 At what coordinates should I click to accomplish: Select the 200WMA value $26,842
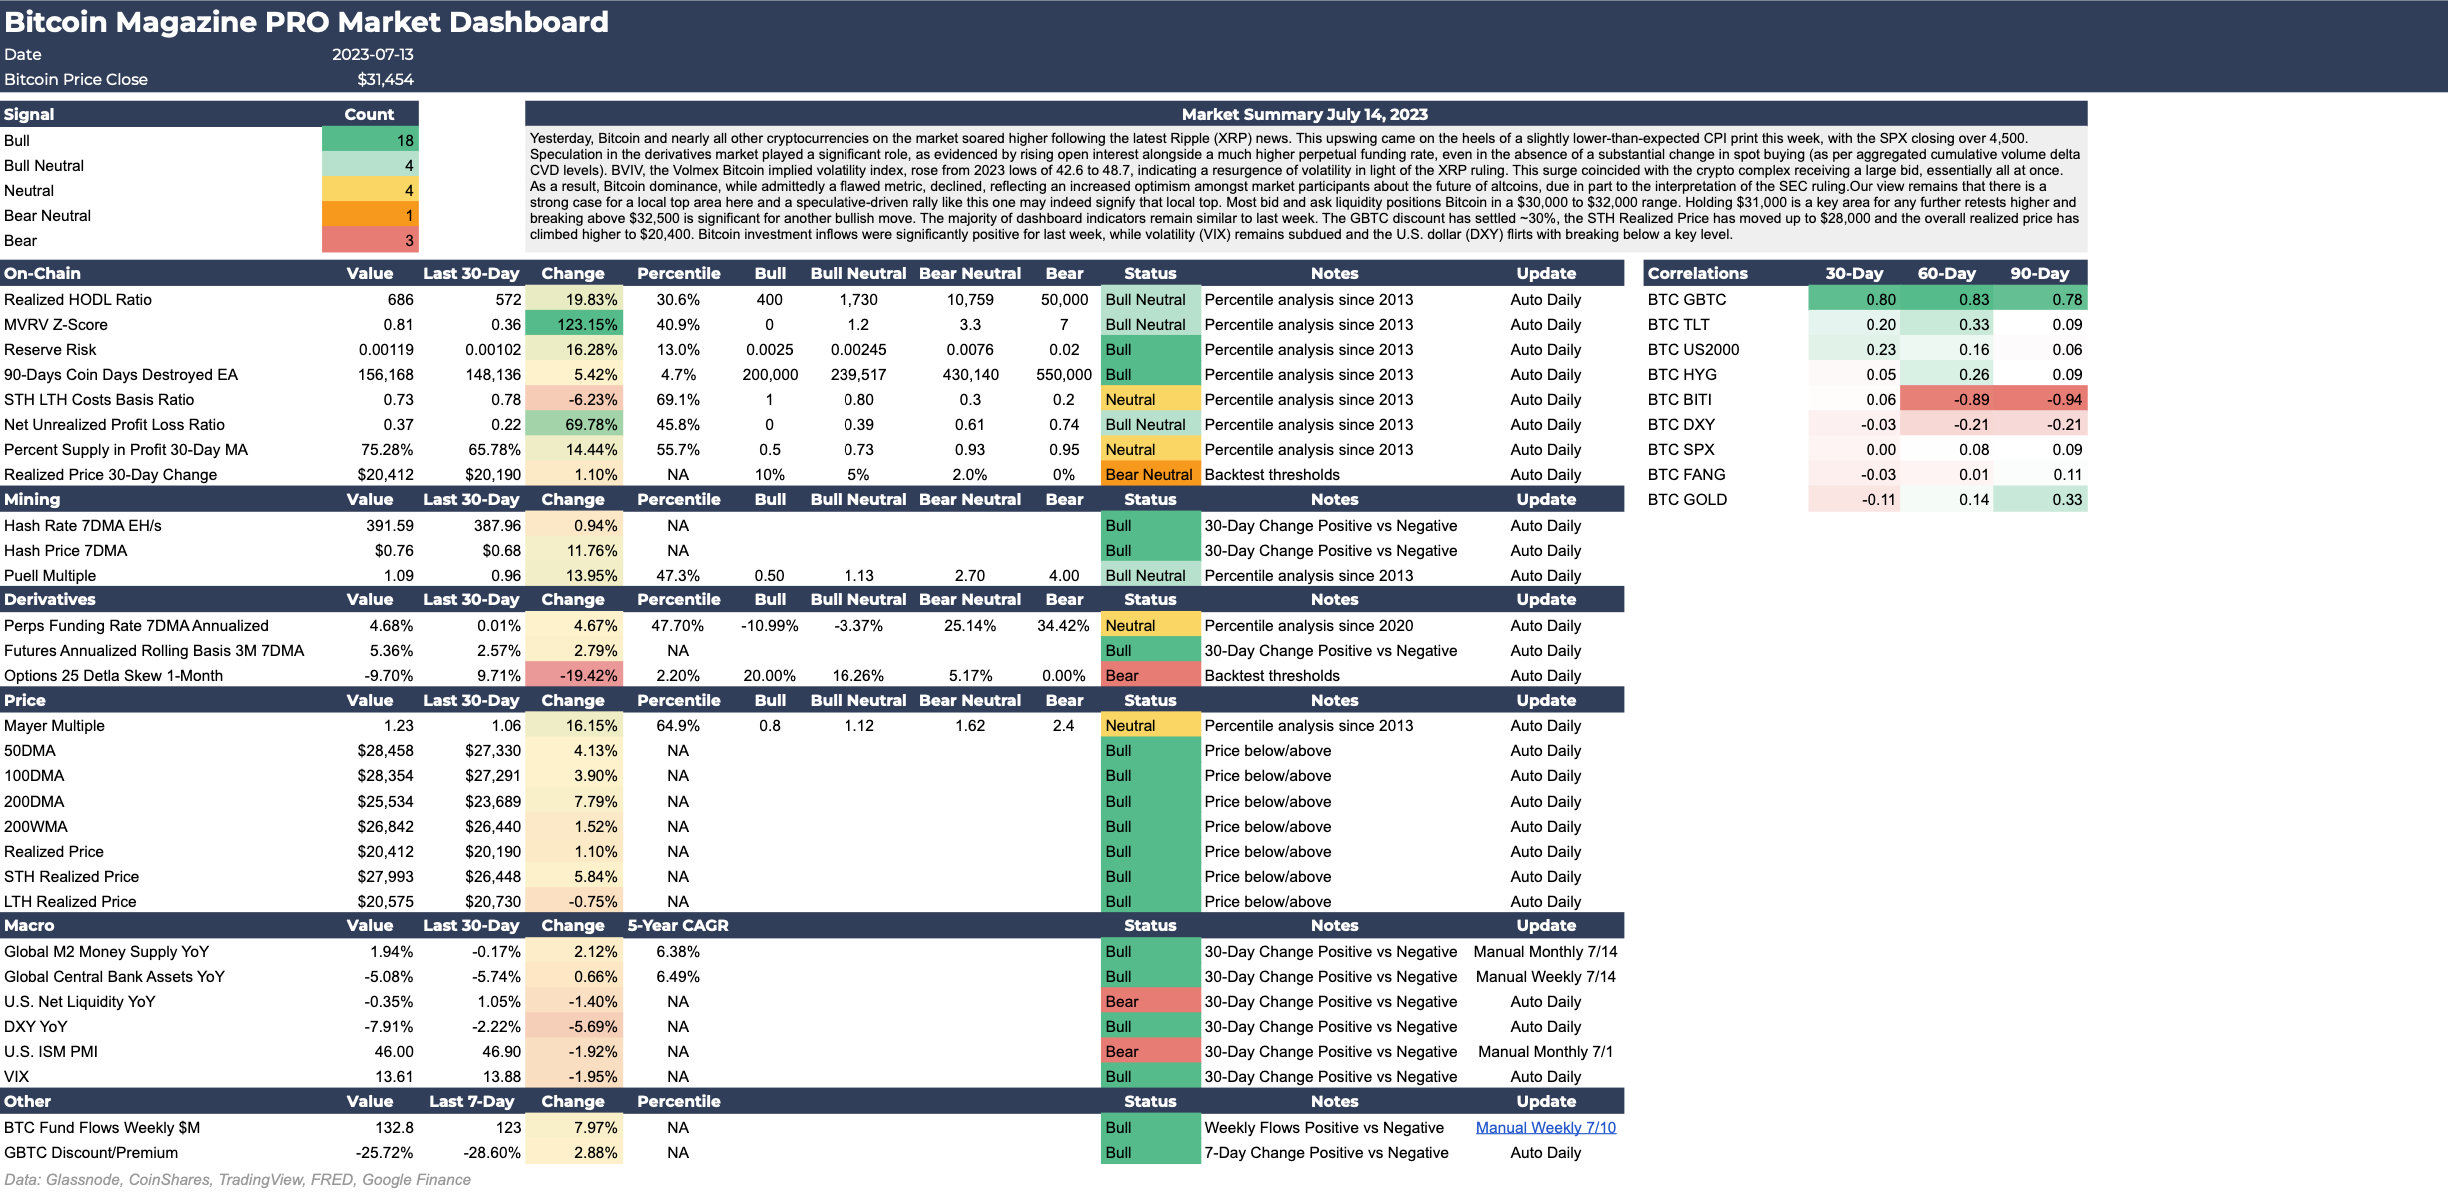pos(385,826)
